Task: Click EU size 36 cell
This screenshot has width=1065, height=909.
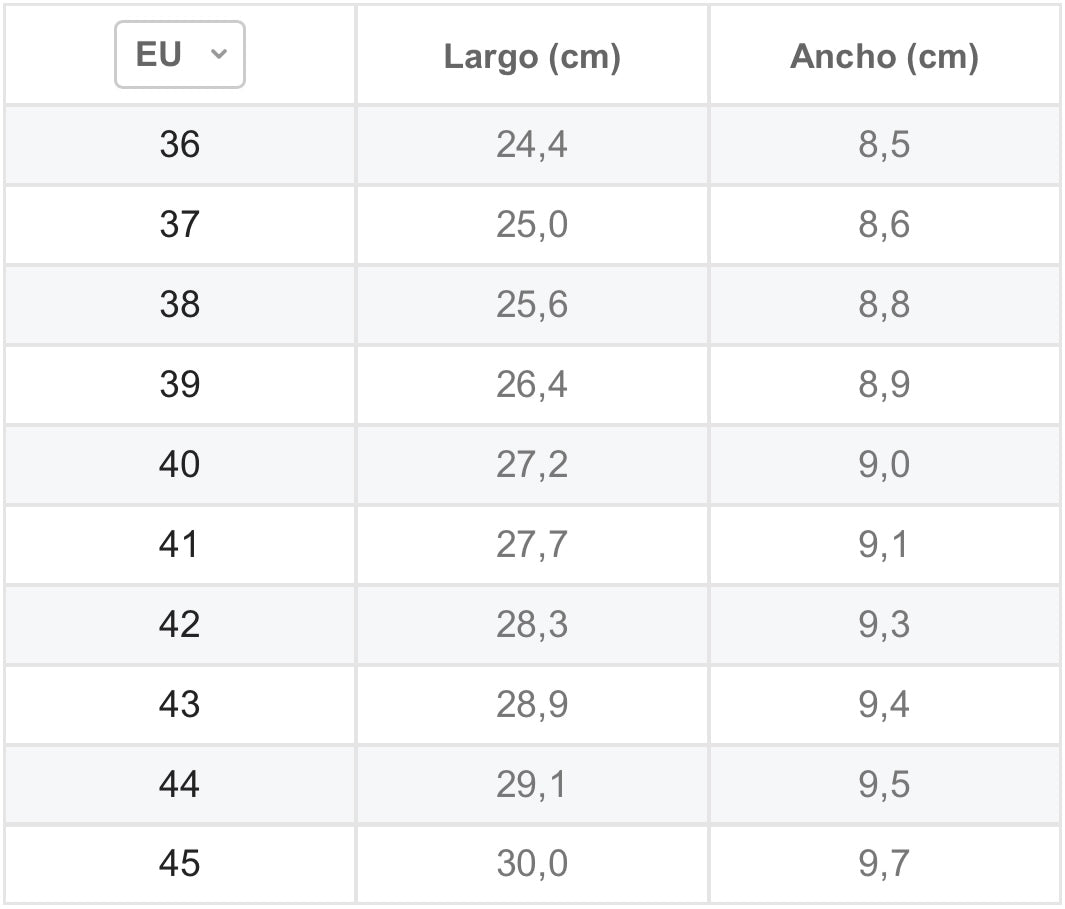Action: pos(180,145)
